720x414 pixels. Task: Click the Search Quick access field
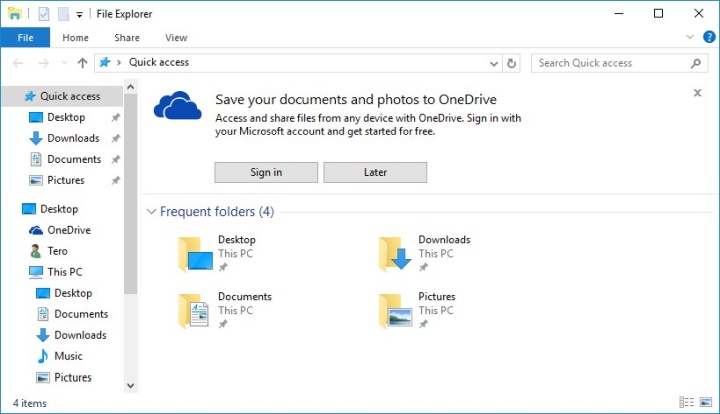coord(610,63)
